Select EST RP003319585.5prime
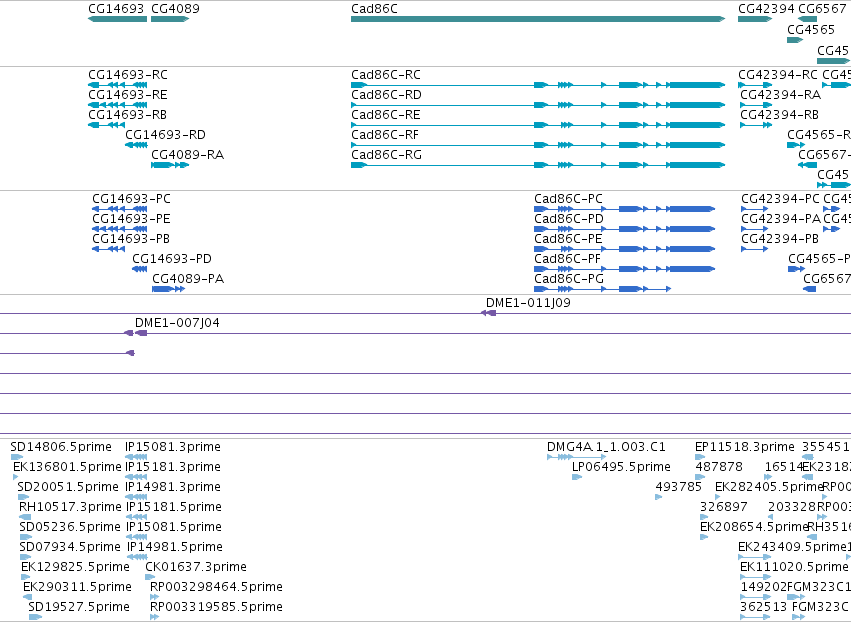This screenshot has width=851, height=622. click(x=155, y=617)
